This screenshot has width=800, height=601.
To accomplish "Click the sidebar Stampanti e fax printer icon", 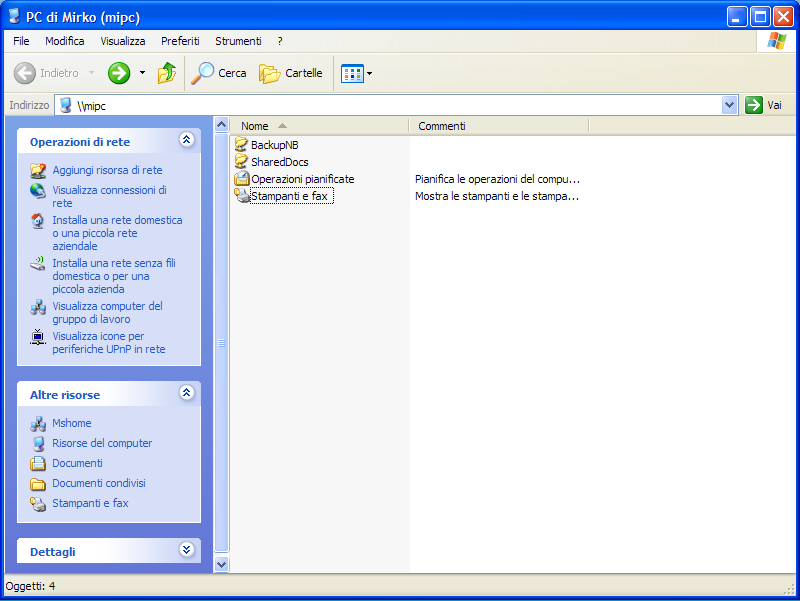I will pyautogui.click(x=38, y=504).
